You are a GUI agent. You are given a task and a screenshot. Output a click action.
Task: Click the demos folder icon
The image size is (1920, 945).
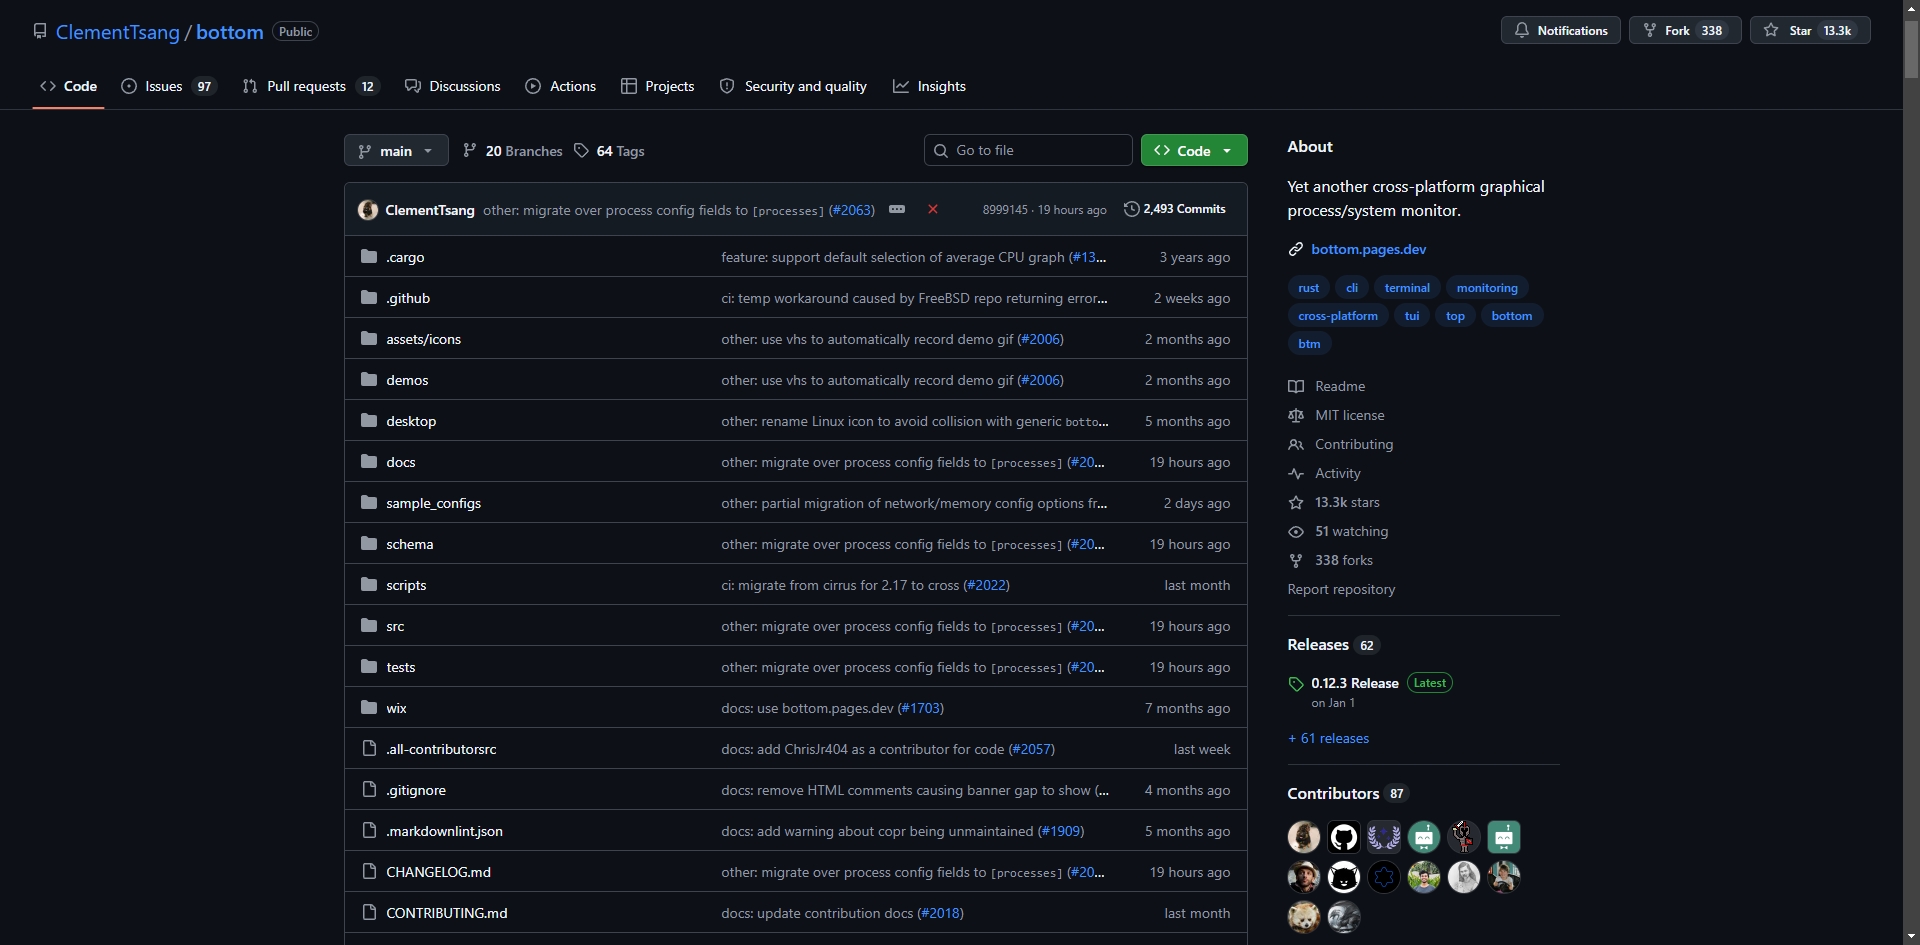point(369,380)
